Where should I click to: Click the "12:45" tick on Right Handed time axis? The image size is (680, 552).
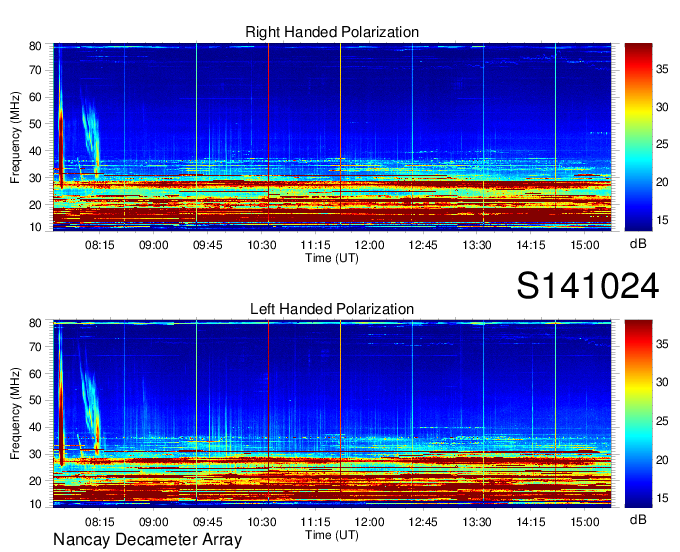(x=423, y=245)
